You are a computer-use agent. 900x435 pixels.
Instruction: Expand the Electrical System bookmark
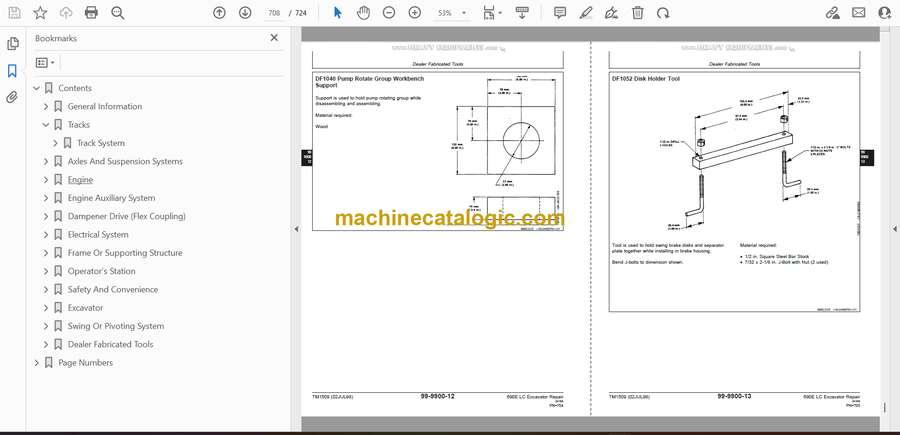pyautogui.click(x=46, y=235)
